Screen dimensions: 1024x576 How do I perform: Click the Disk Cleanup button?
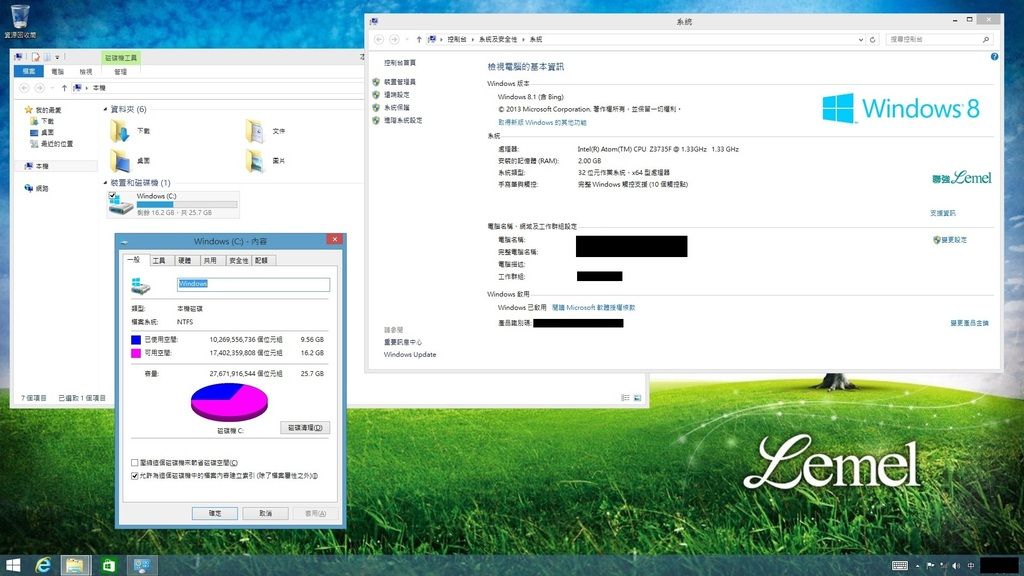click(x=305, y=428)
